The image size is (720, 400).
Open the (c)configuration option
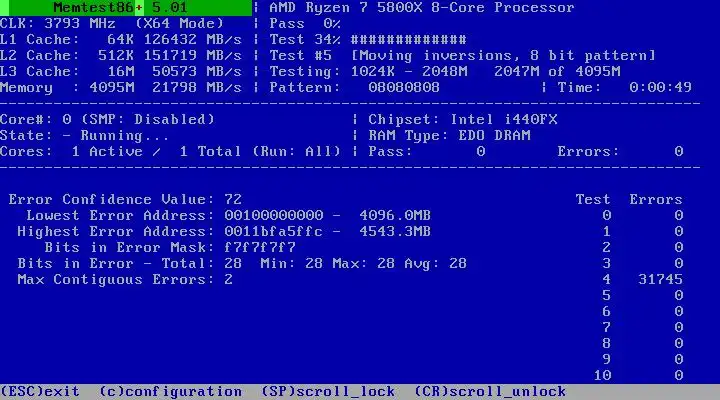click(x=171, y=392)
